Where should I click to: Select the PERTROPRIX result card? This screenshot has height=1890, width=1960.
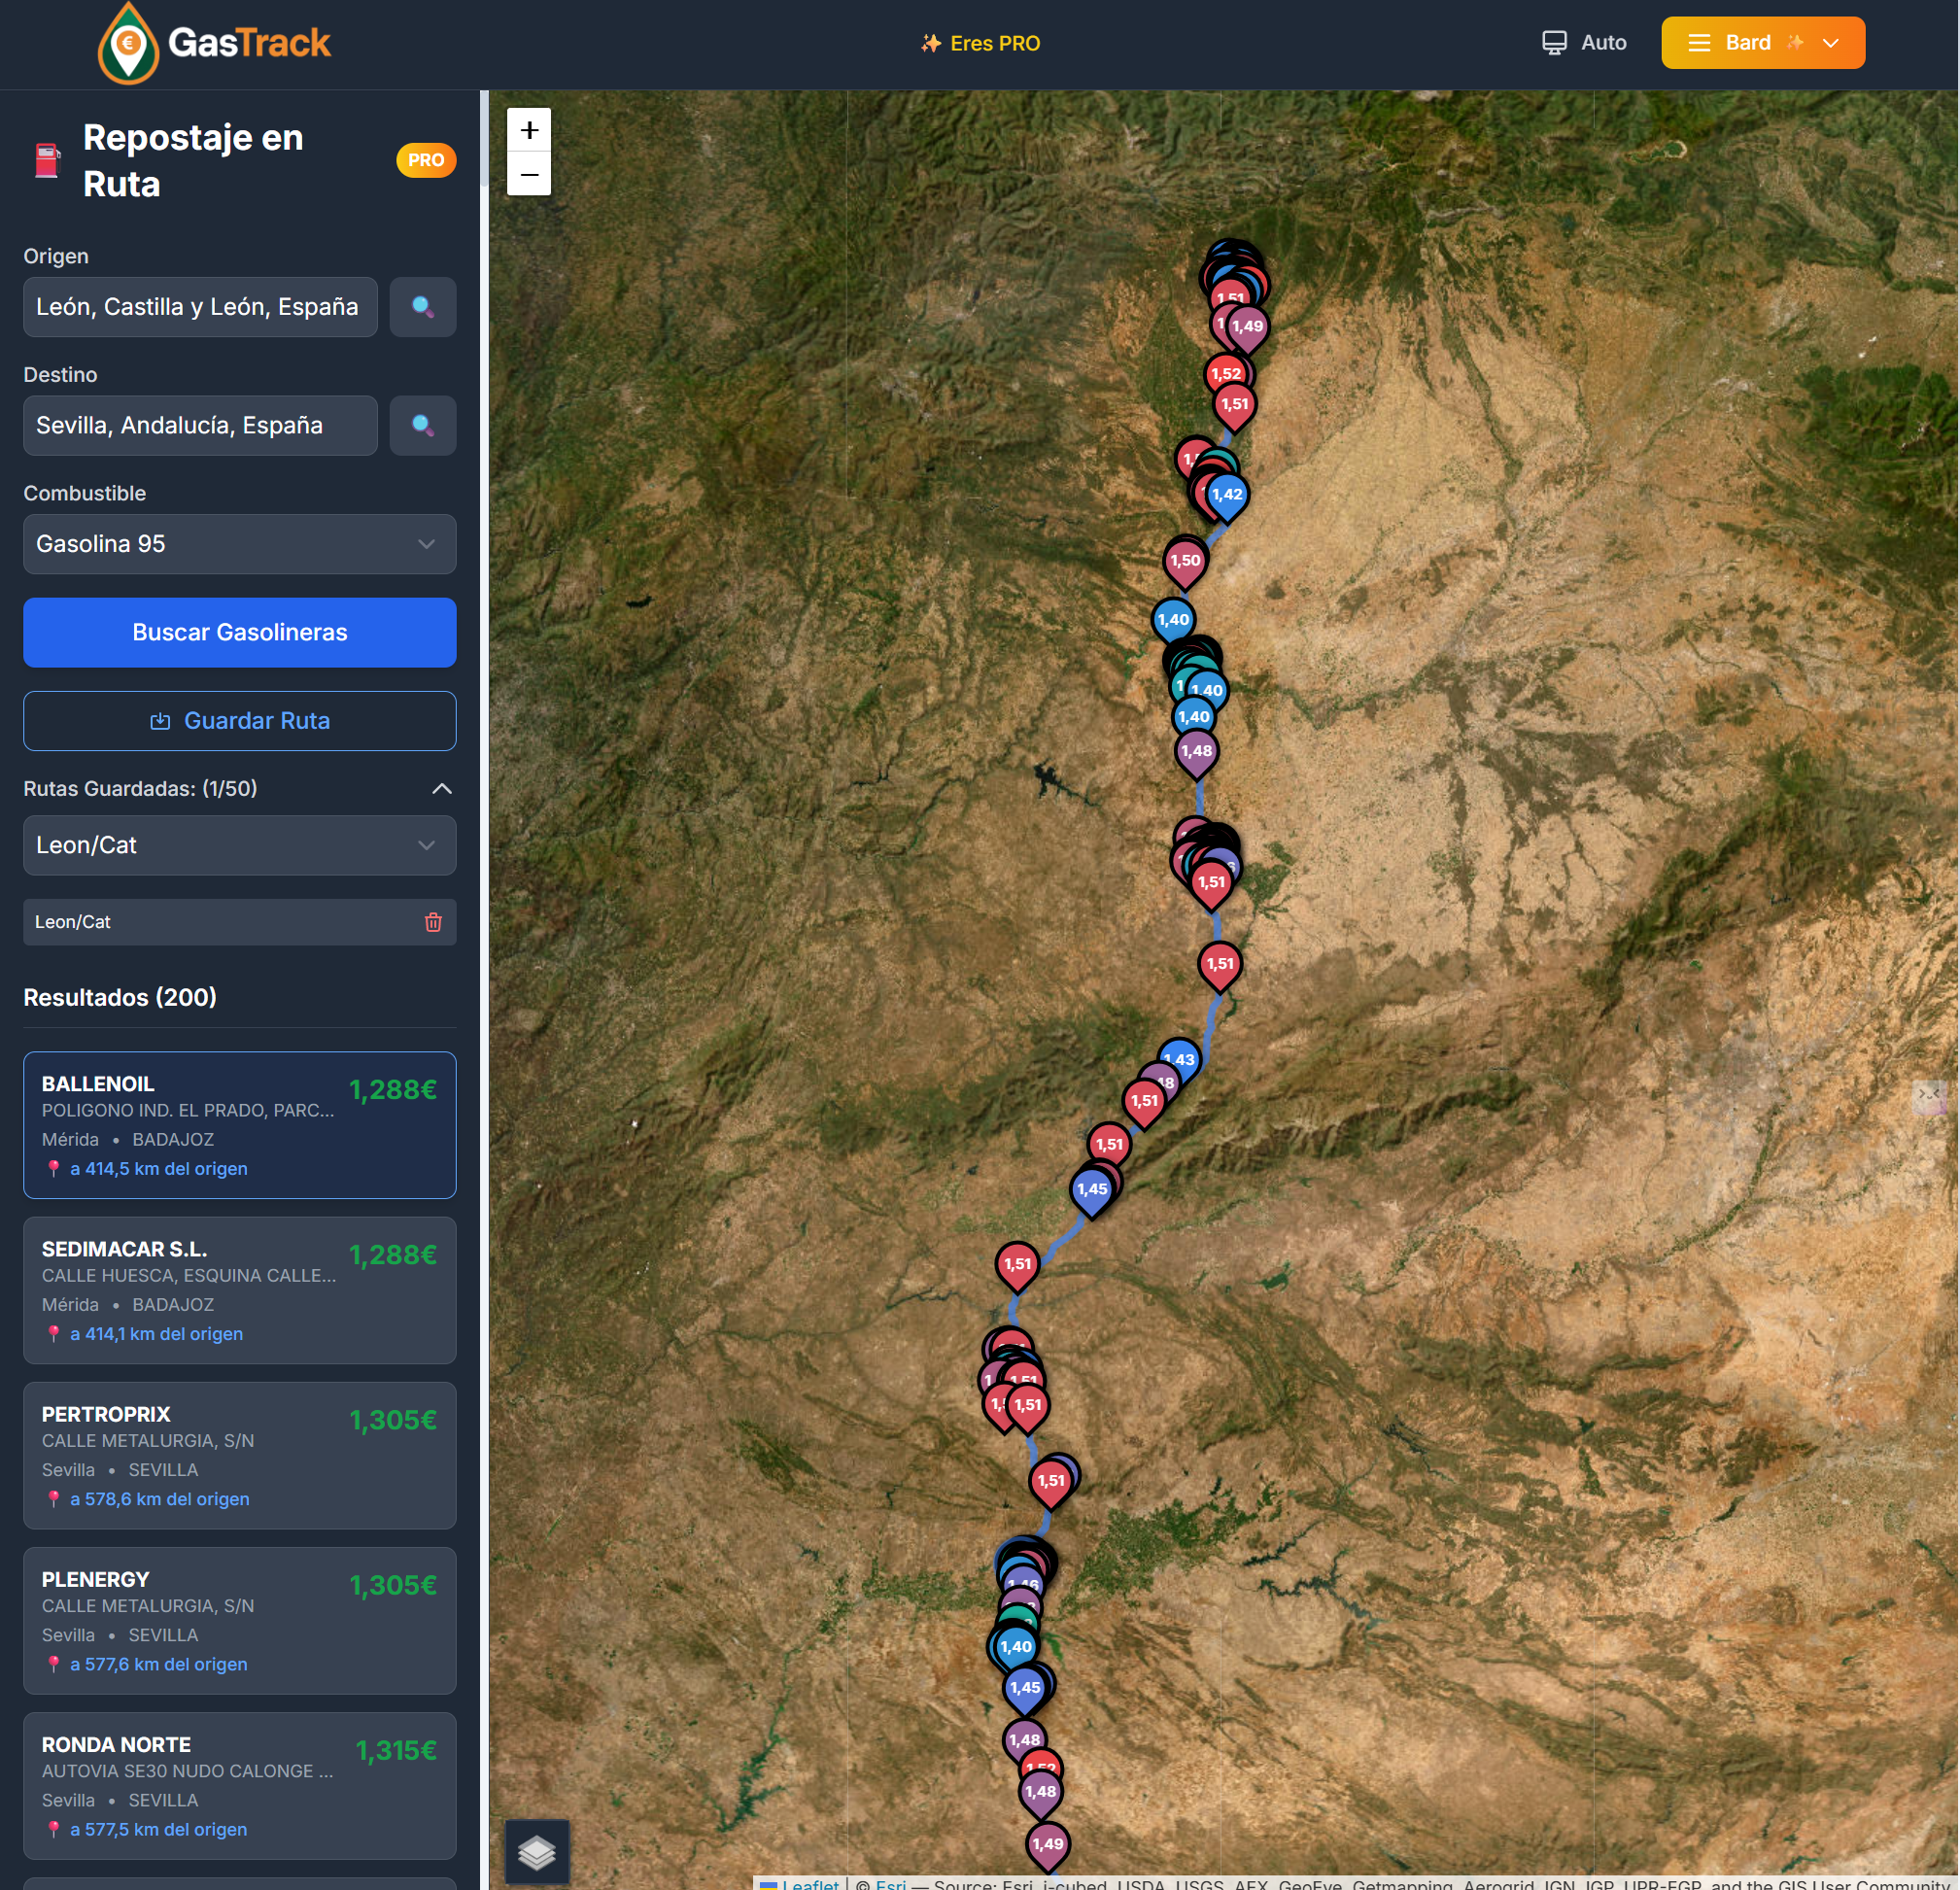coord(240,1456)
